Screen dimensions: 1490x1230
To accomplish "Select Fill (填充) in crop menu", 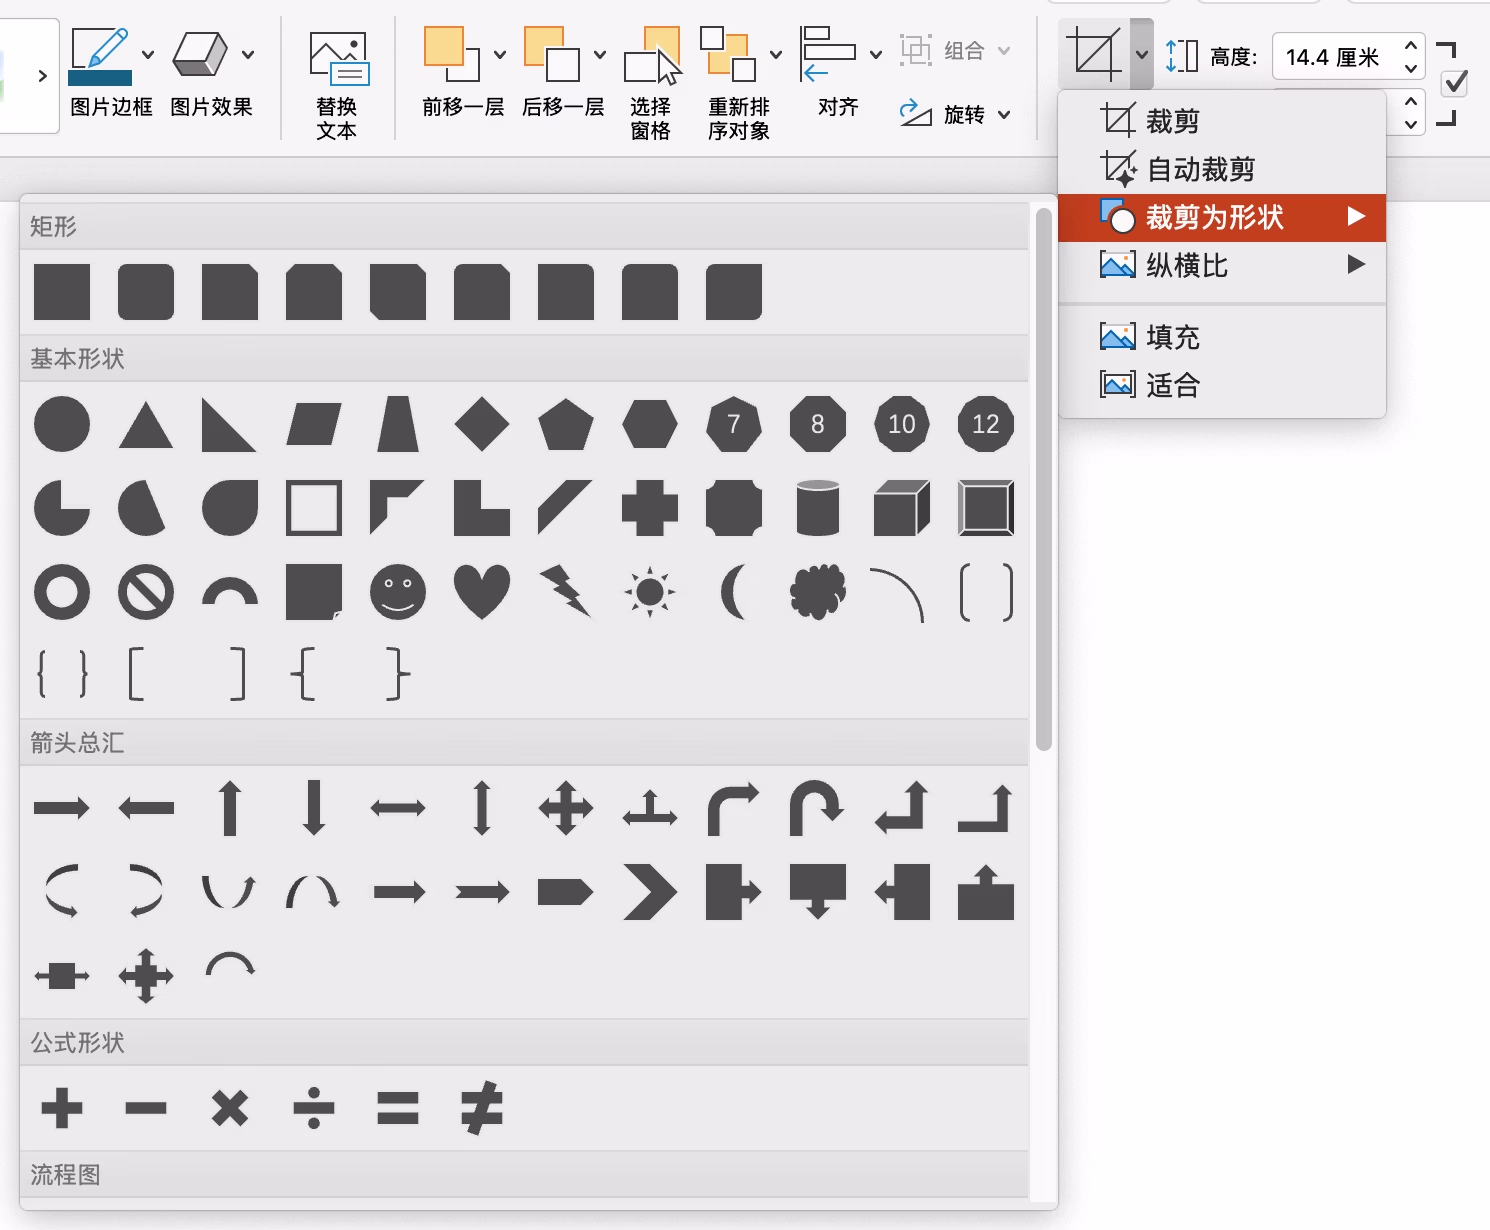I will pos(1172,337).
